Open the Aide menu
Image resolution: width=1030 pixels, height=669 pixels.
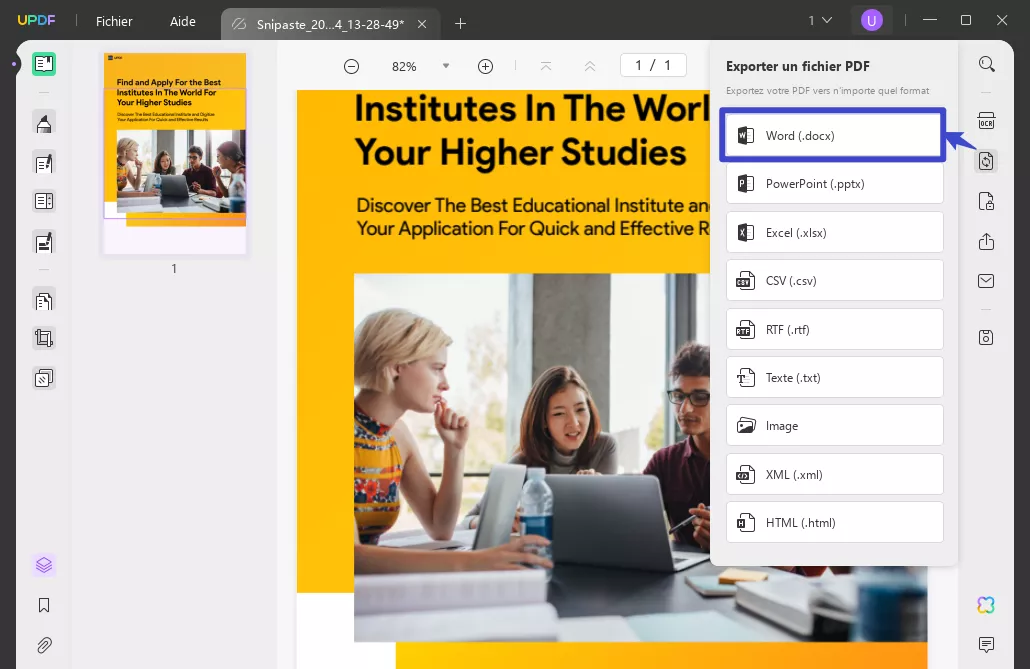click(x=183, y=22)
